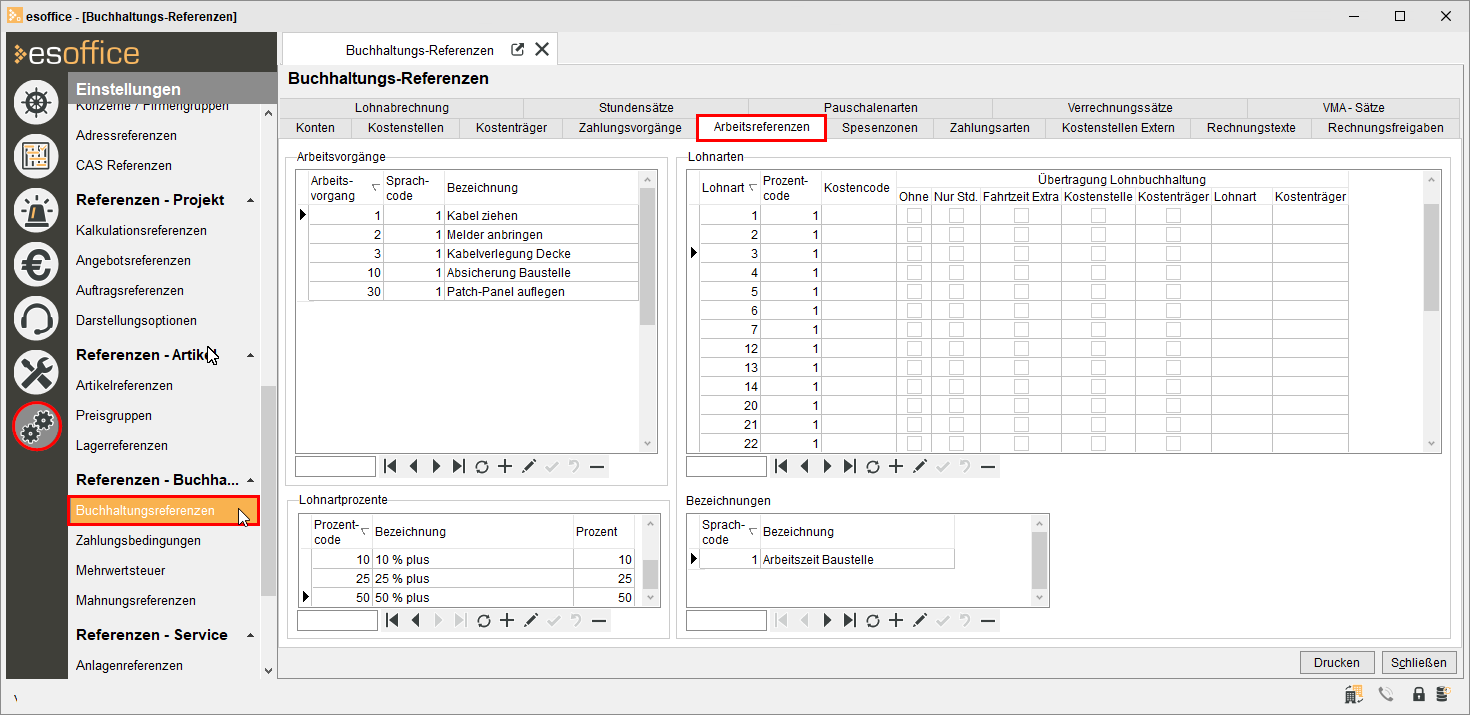Close the Buchhaltungs-Referenzen tab with the X

tap(542, 49)
